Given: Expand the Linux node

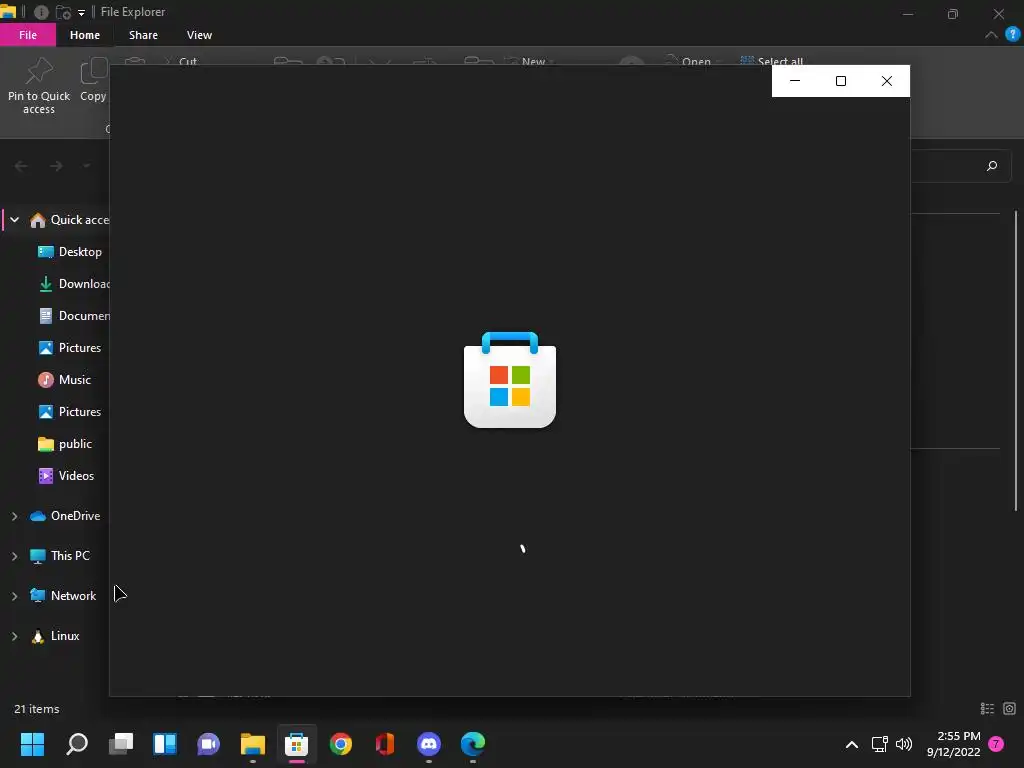Looking at the screenshot, I should (14, 636).
